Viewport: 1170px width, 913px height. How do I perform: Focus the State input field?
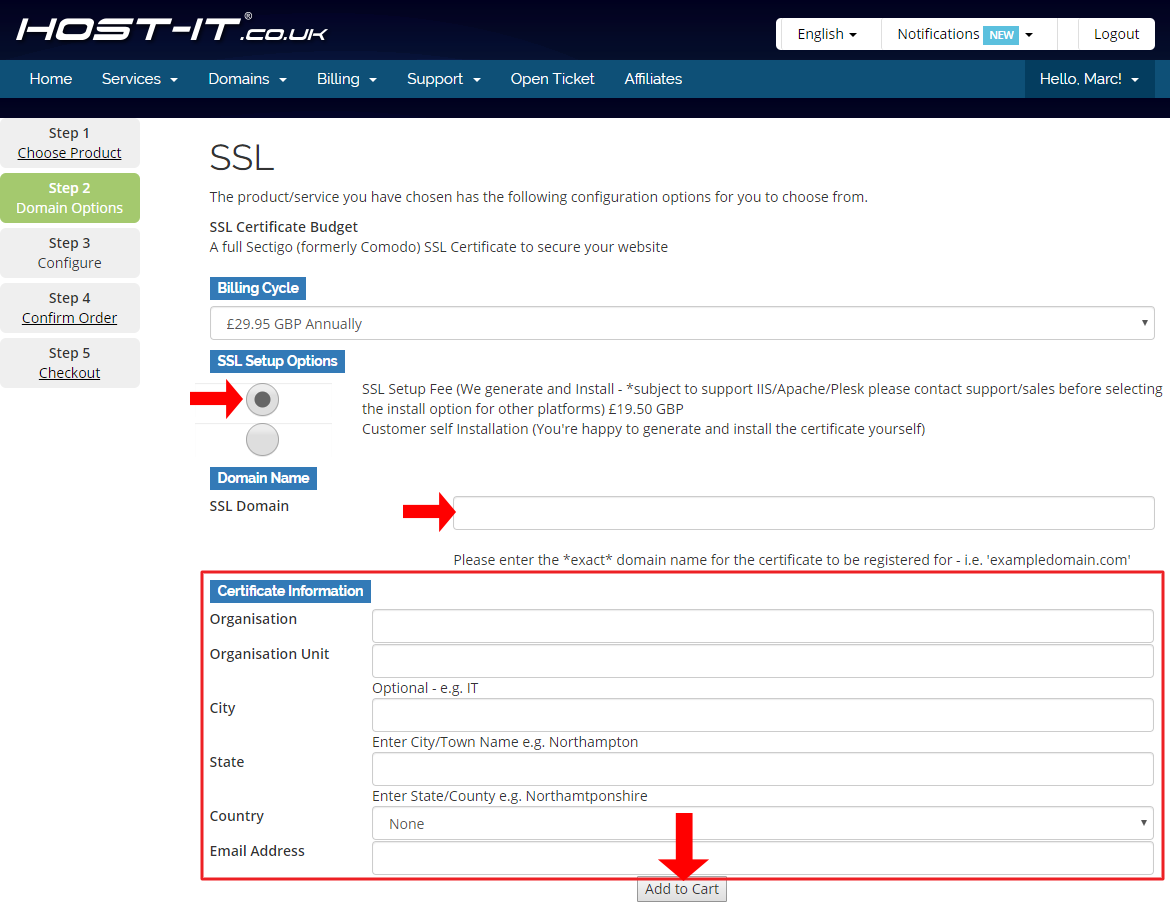click(x=763, y=768)
